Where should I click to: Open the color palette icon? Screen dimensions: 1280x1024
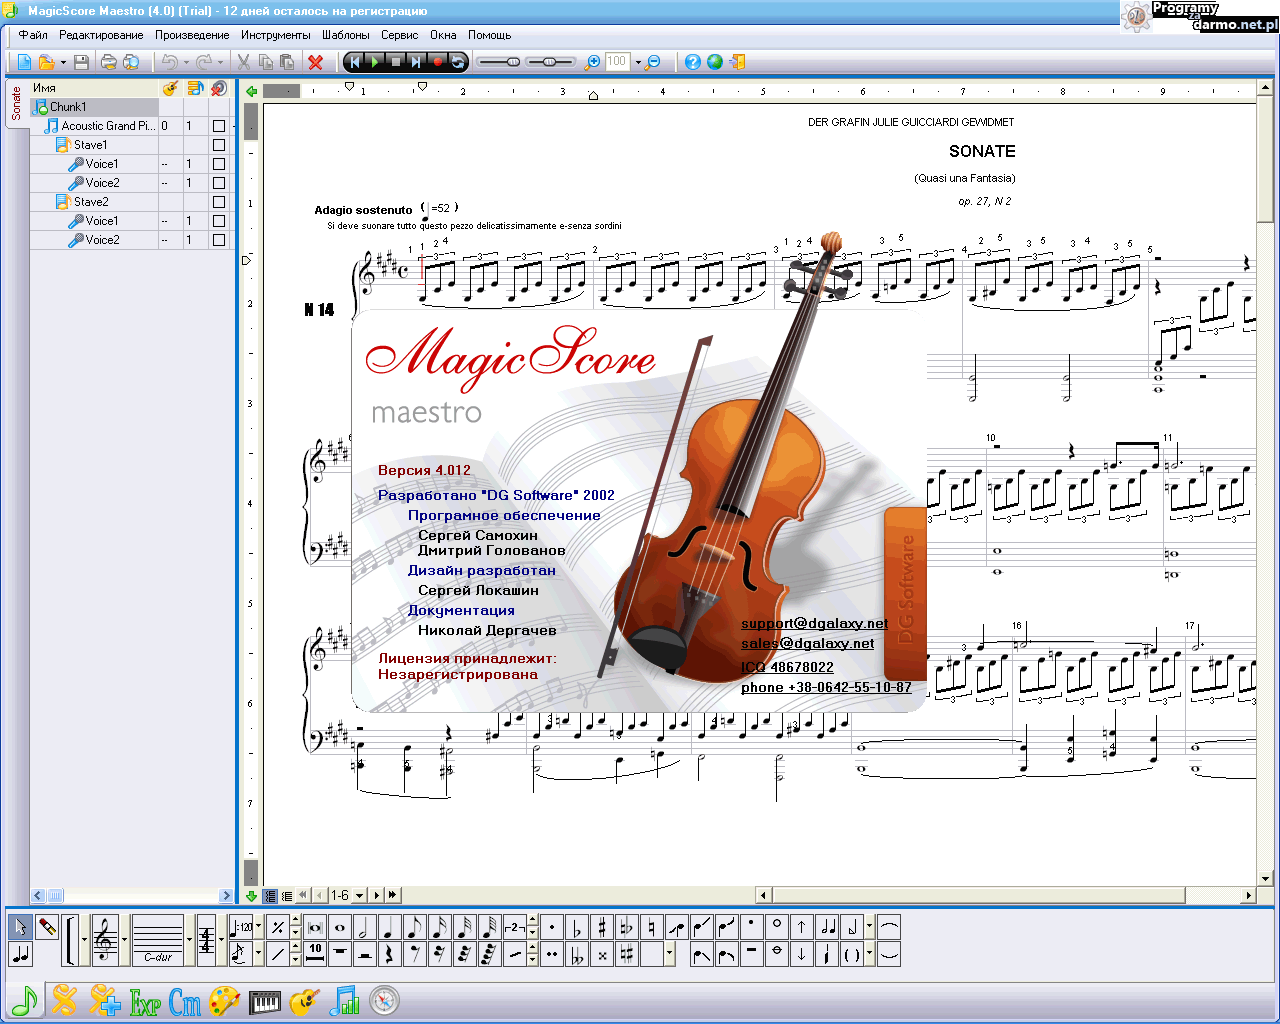tap(224, 1001)
